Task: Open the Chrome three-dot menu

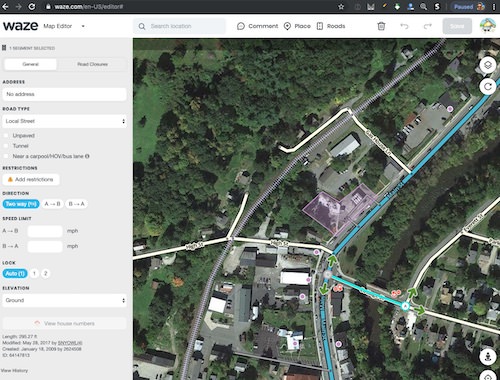Action: pyautogui.click(x=494, y=7)
